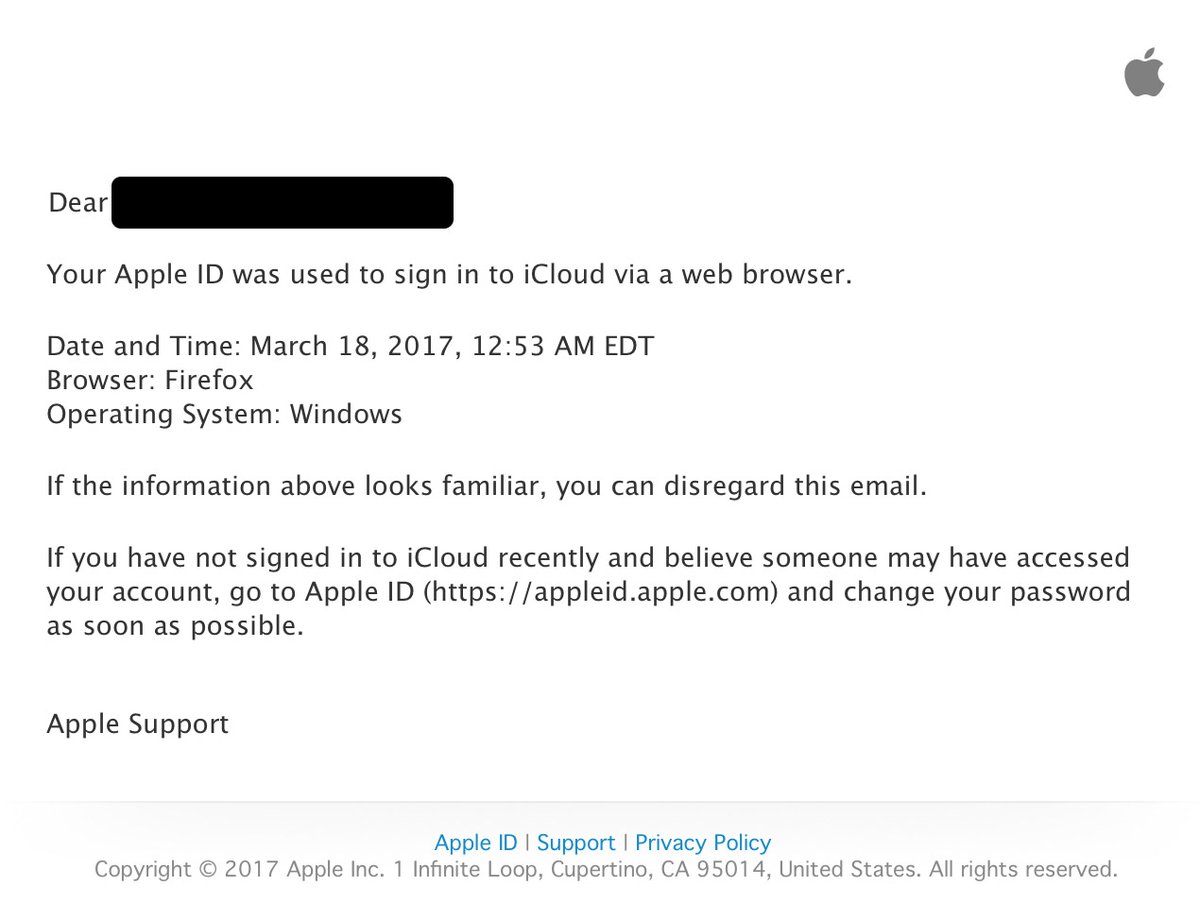Click the 'Operating System: Windows' line
The width and height of the screenshot is (1200, 920).
coord(224,415)
